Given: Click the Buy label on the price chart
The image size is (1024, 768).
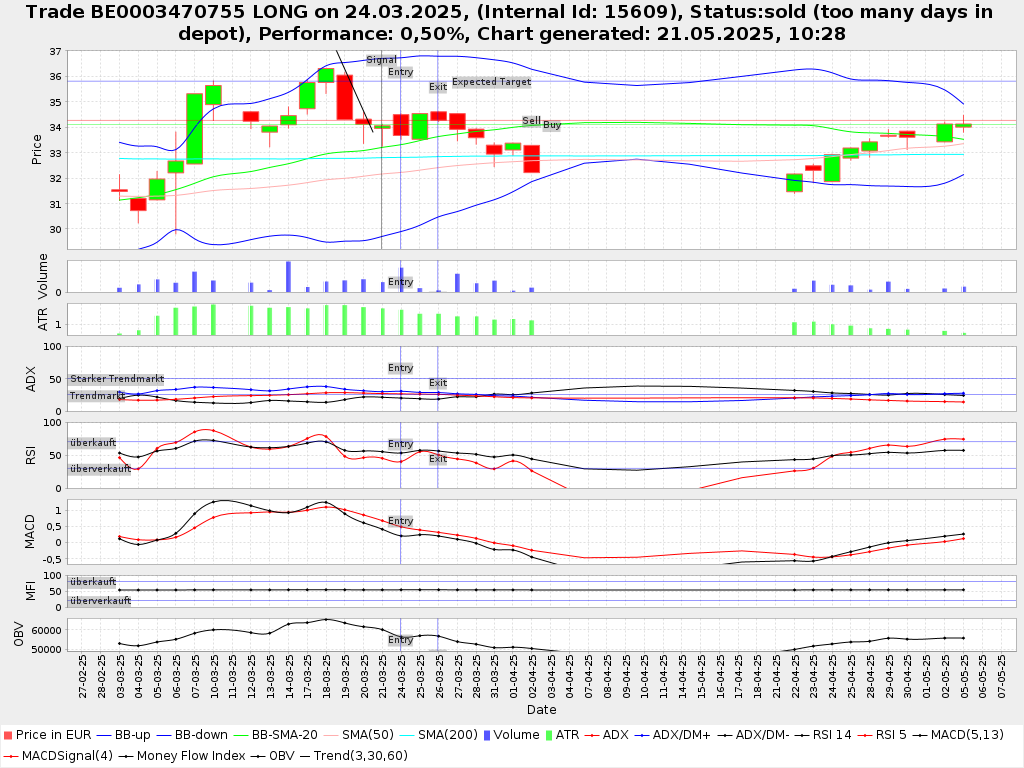Looking at the screenshot, I should point(552,125).
